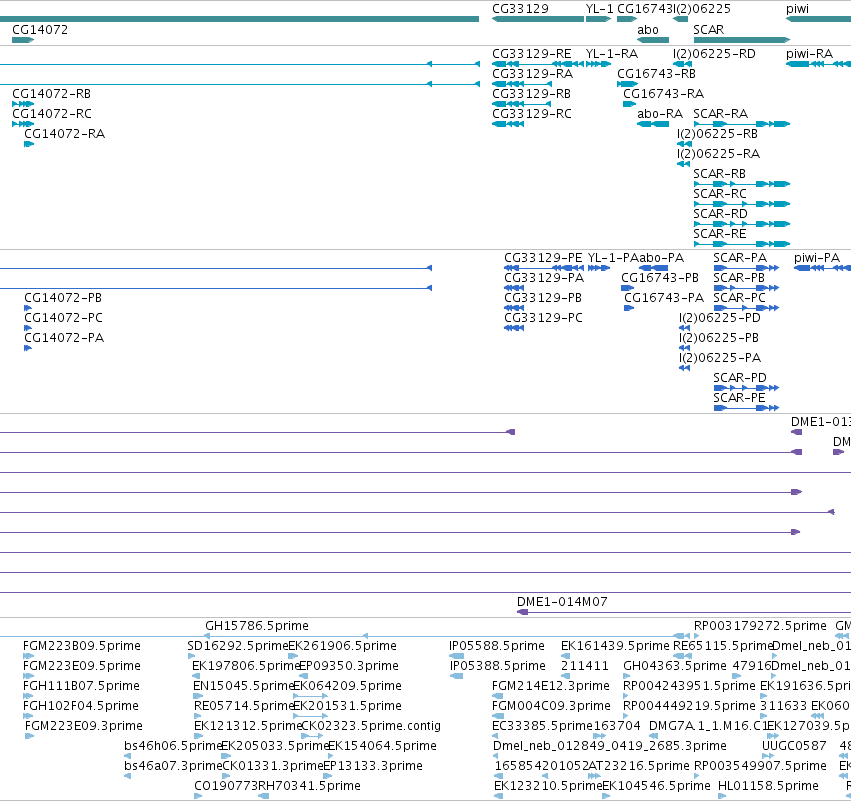The height and width of the screenshot is (801, 851).
Task: Open the RP003179272.5prime EST label
Action: pyautogui.click(x=760, y=626)
